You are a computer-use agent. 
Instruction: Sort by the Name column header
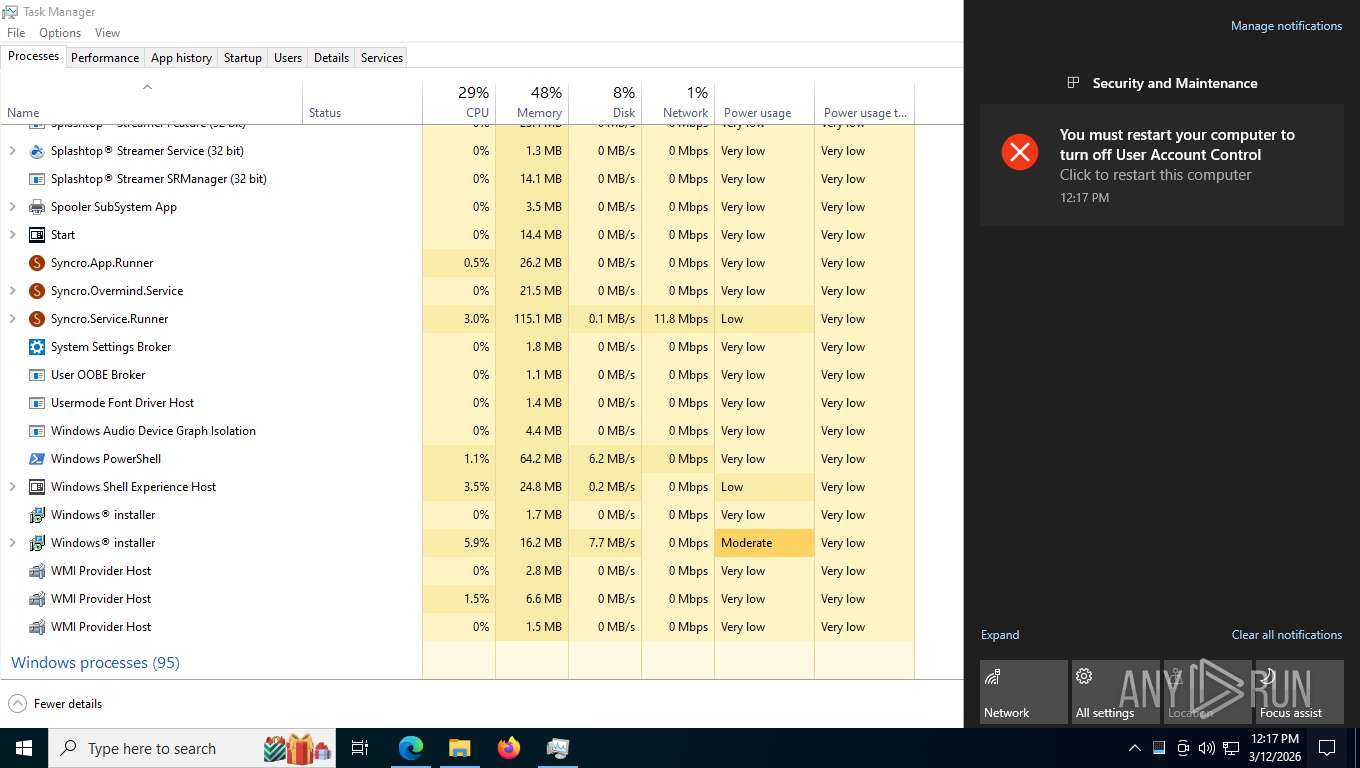pyautogui.click(x=151, y=101)
